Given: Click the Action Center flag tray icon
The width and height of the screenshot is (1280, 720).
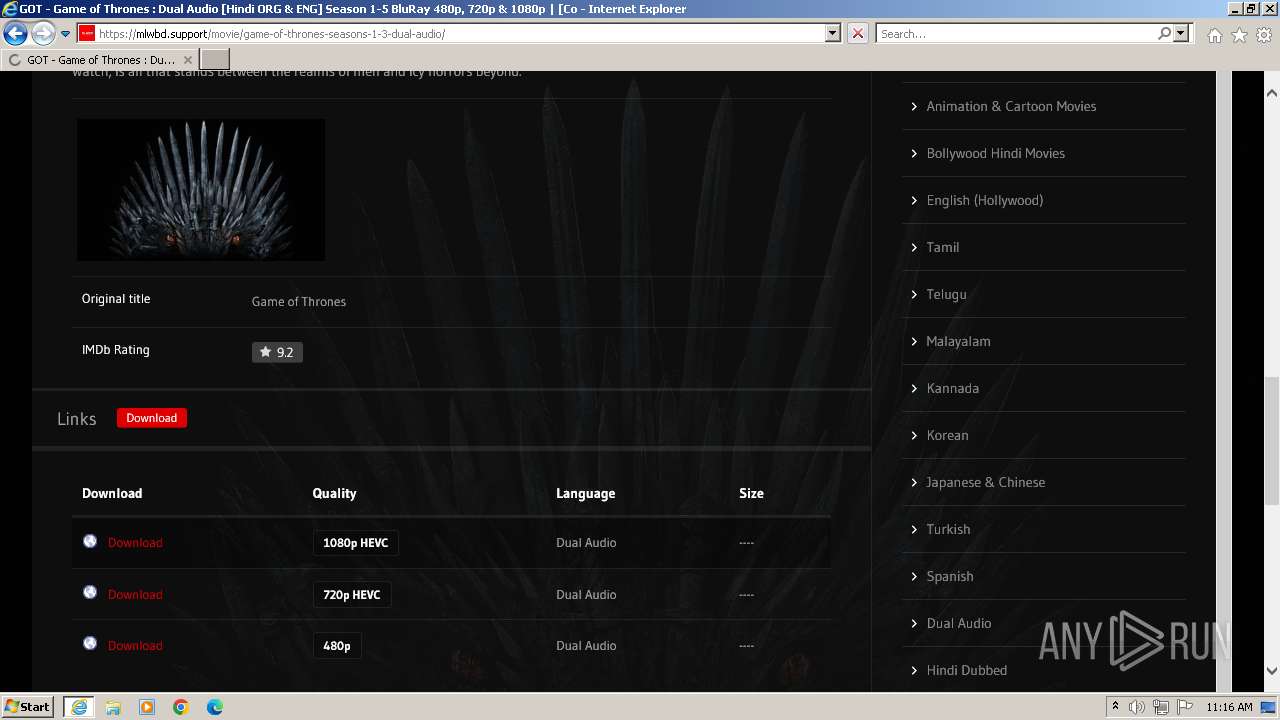Looking at the screenshot, I should coord(1185,707).
